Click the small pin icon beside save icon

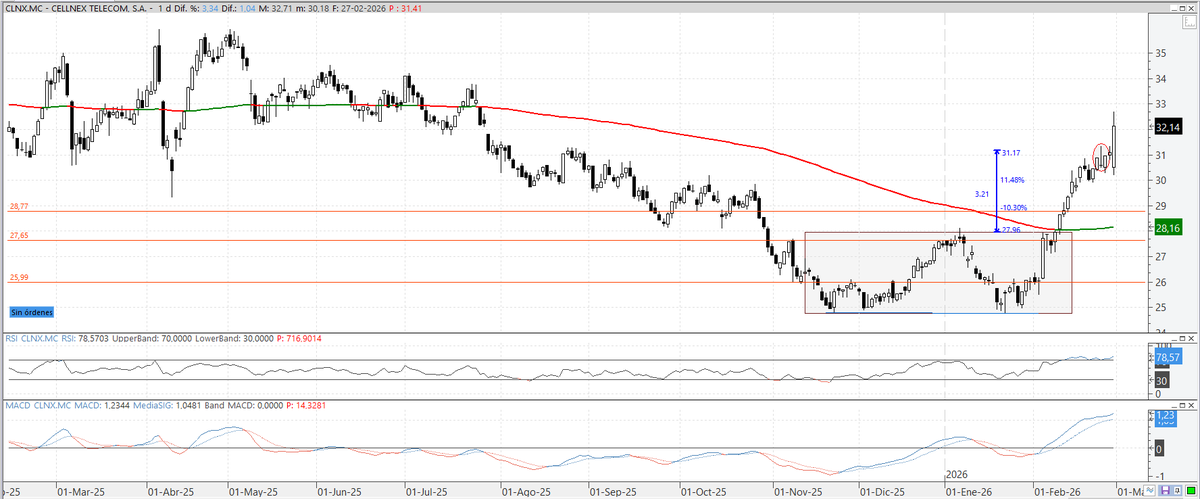click(1178, 490)
